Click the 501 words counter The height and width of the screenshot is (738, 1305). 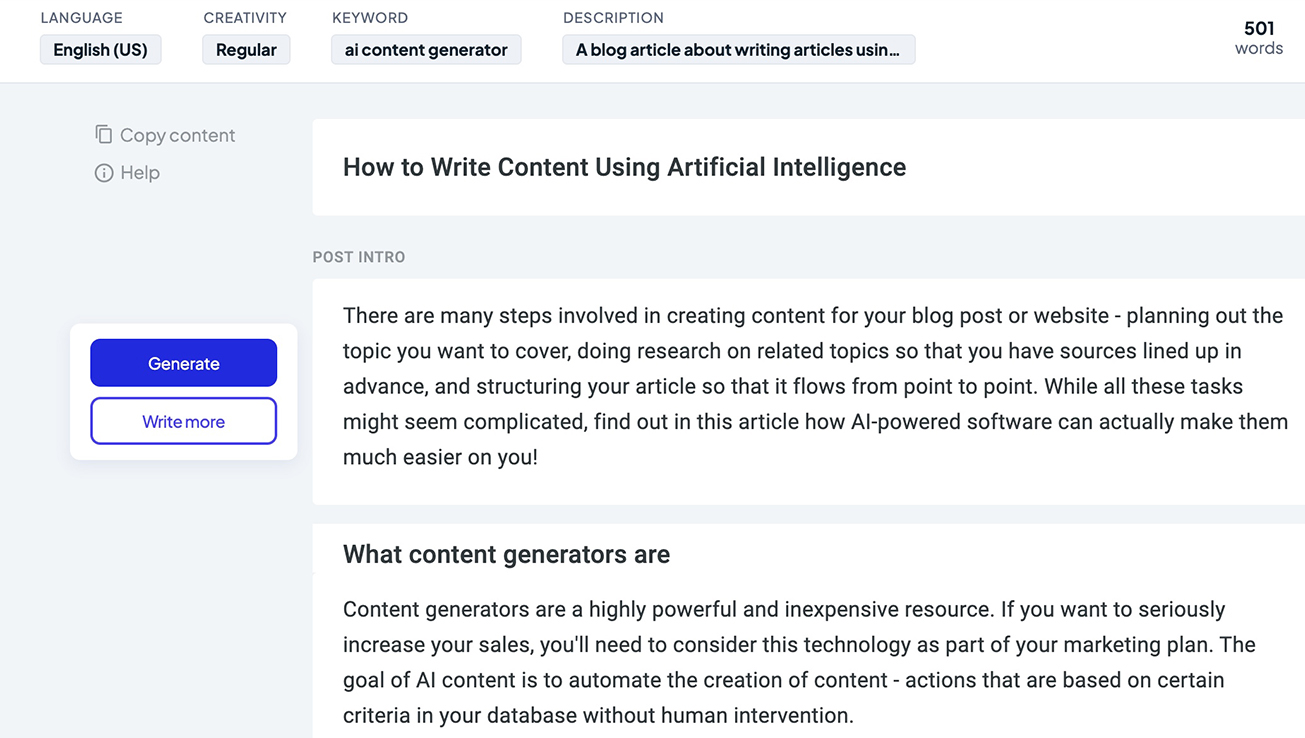point(1258,38)
